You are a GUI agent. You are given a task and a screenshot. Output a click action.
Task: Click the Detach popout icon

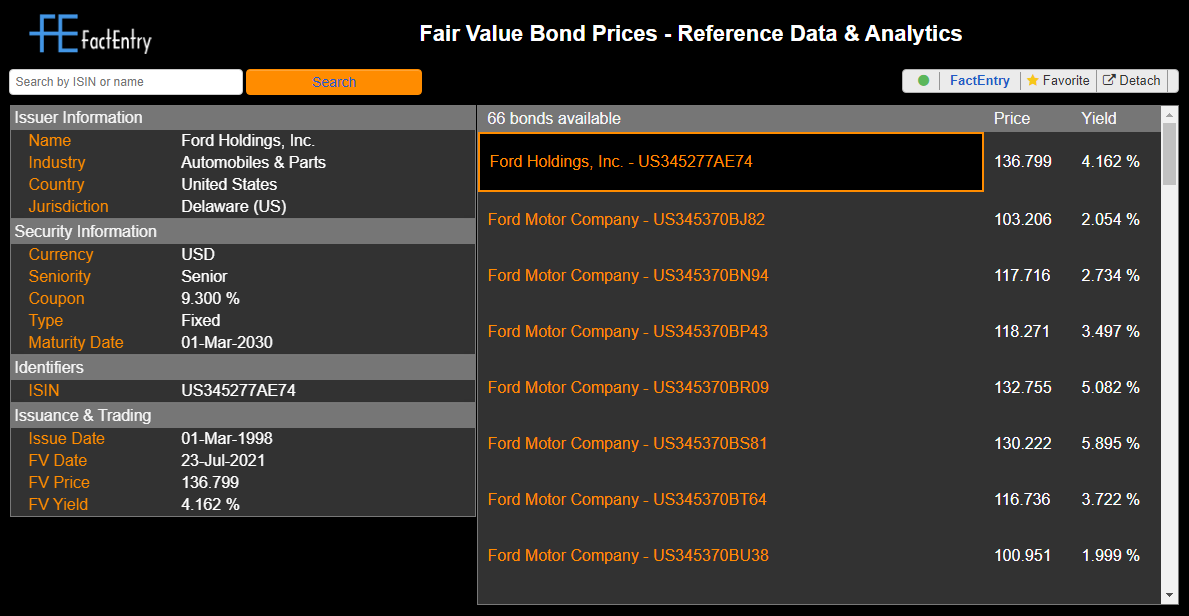(x=1109, y=80)
